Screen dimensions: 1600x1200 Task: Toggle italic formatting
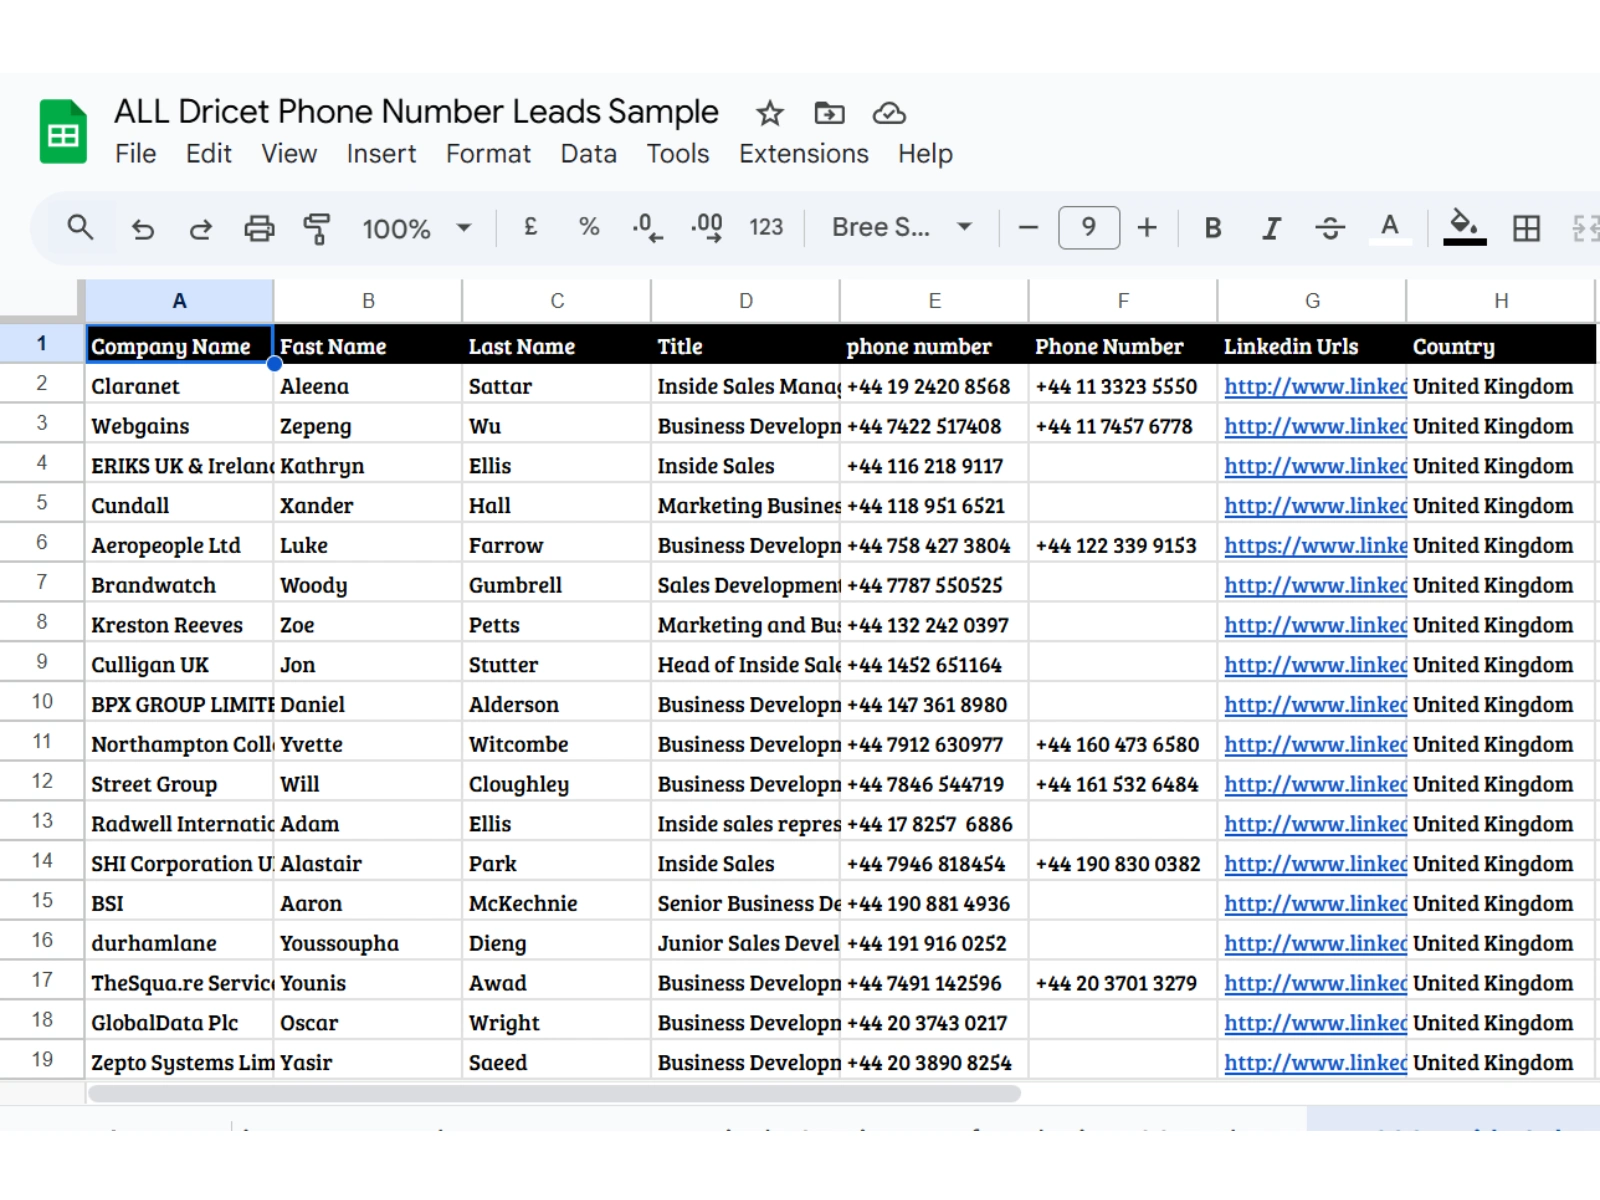click(1271, 228)
